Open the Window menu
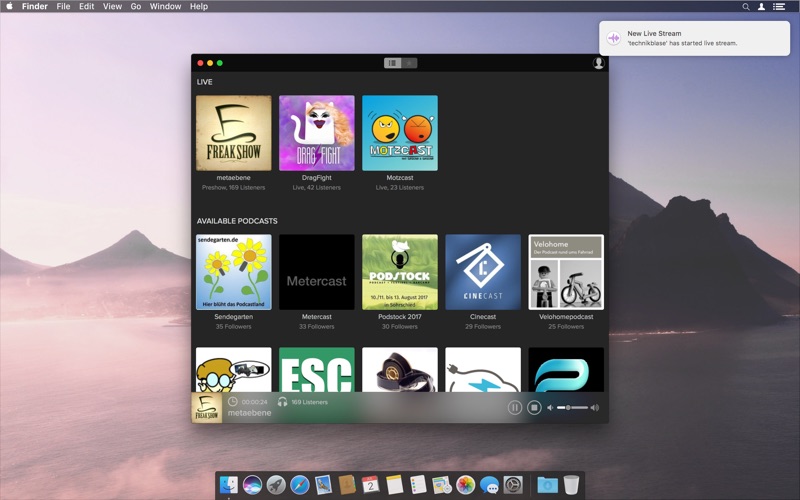This screenshot has width=800, height=500. point(165,6)
